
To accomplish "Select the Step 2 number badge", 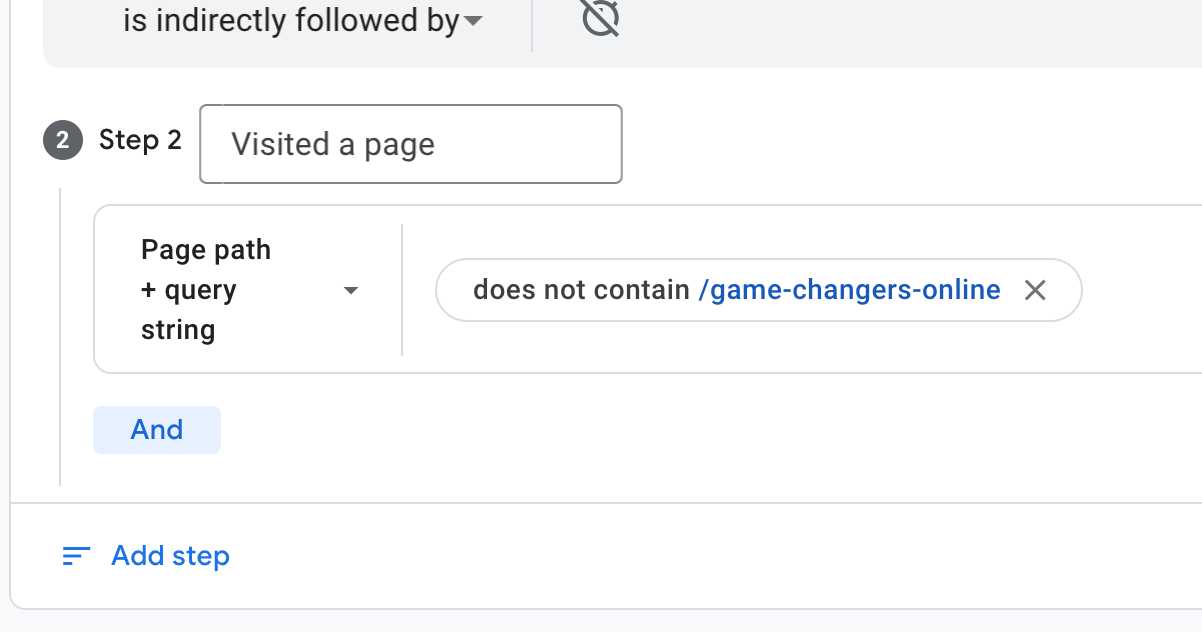I will [x=62, y=141].
